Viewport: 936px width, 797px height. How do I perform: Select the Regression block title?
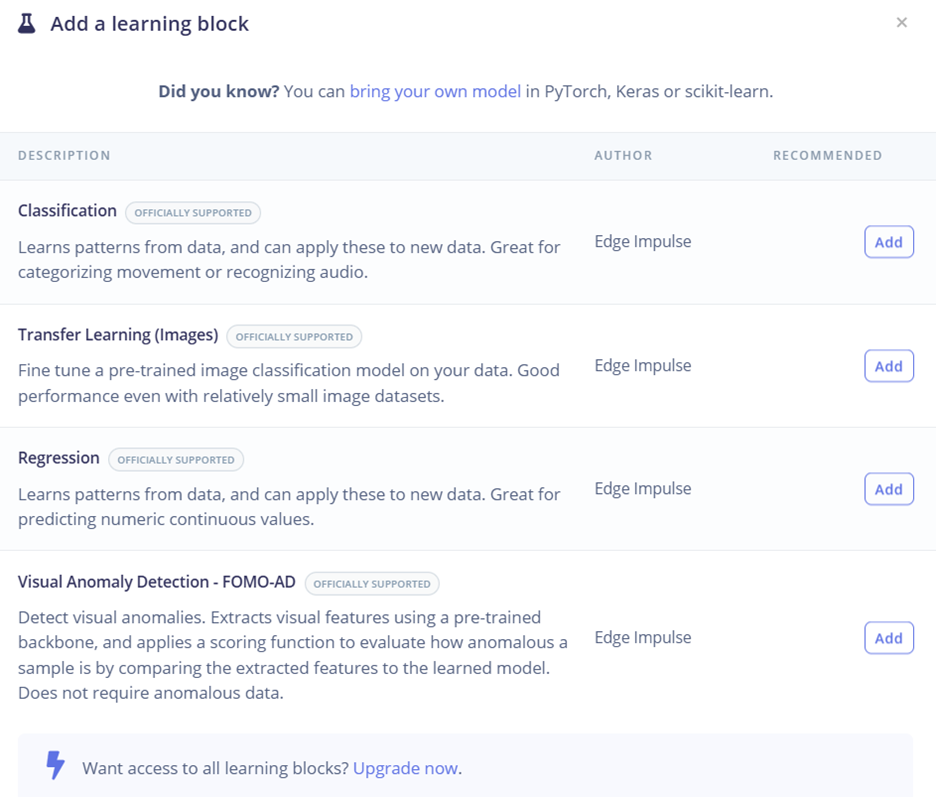click(59, 458)
